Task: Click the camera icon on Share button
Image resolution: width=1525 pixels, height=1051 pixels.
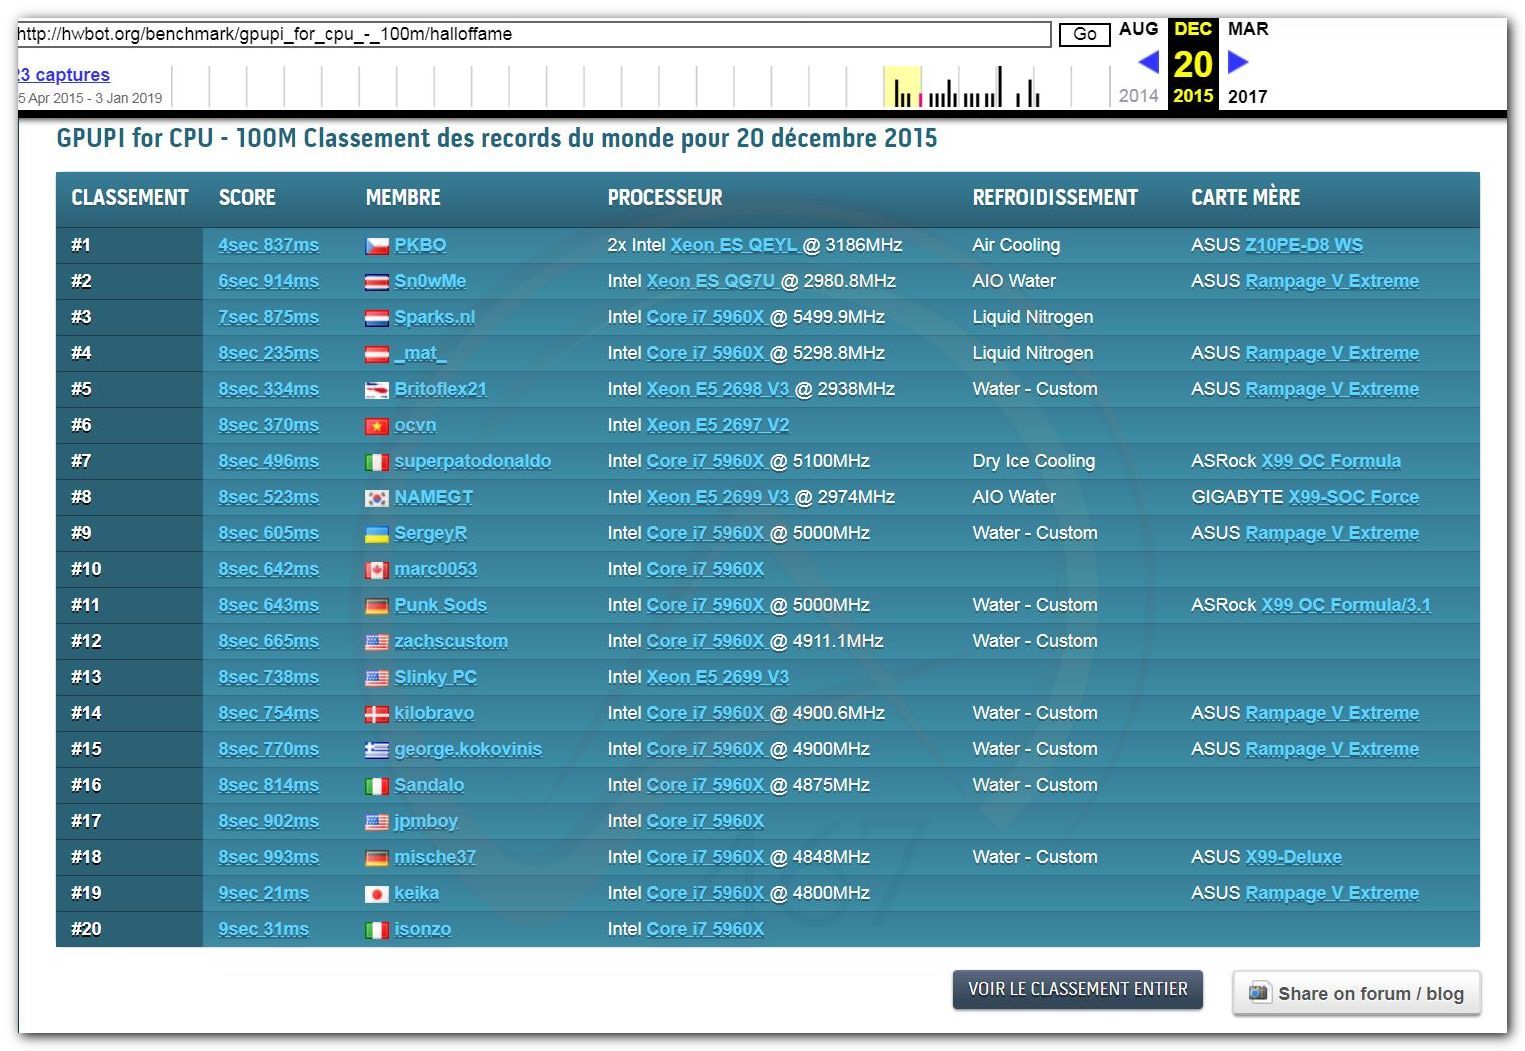Action: 1259,993
